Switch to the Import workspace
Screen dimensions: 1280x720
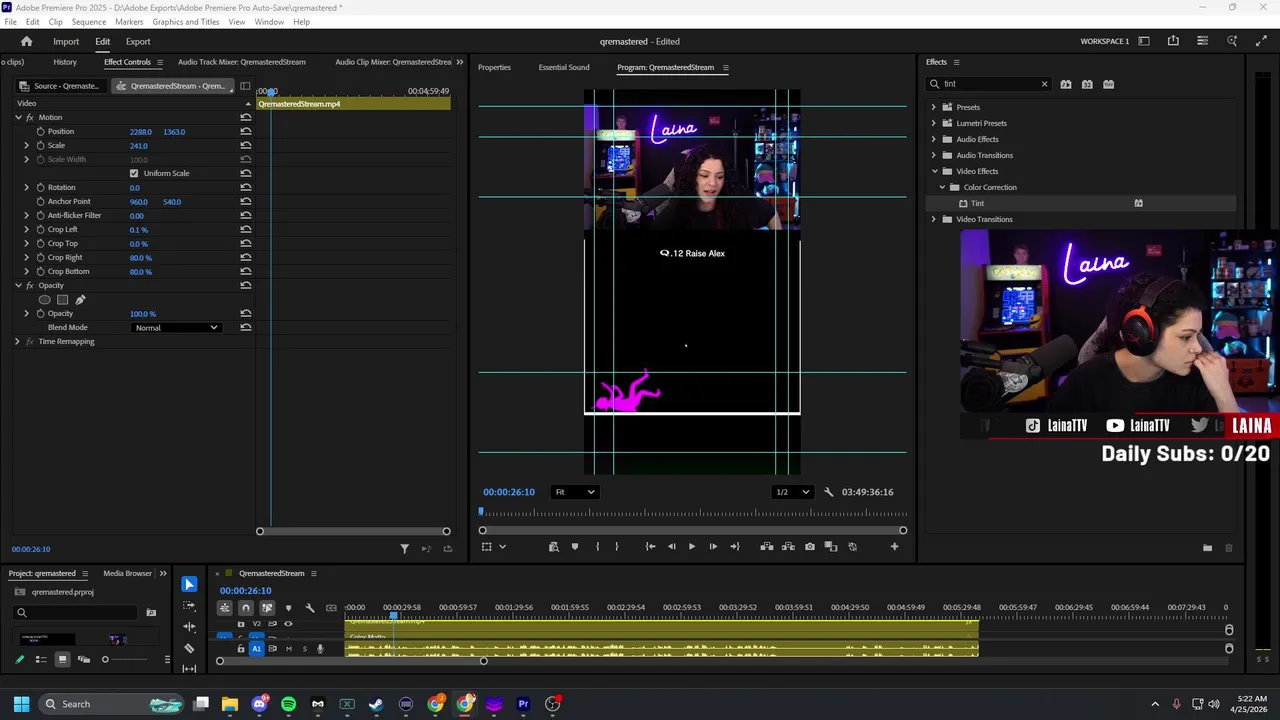(x=66, y=42)
